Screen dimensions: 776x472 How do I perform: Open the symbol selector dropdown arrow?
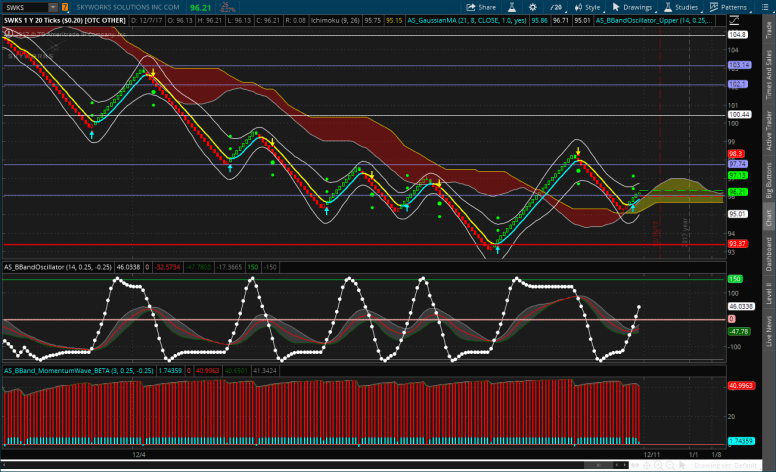[x=53, y=6]
